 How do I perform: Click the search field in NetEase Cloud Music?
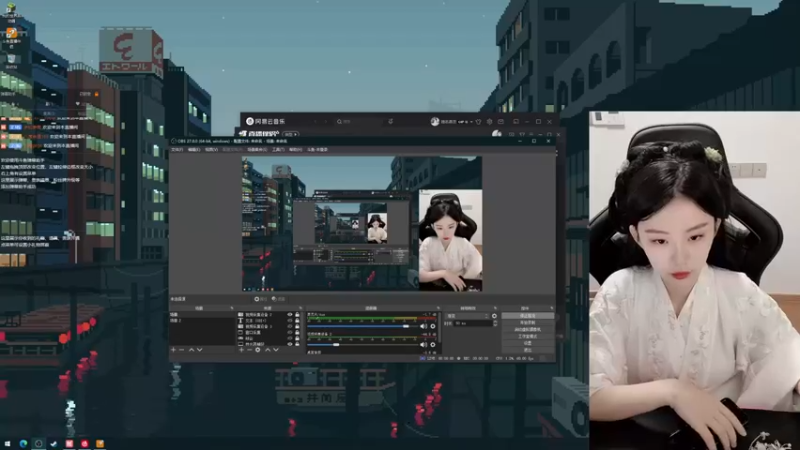point(360,121)
